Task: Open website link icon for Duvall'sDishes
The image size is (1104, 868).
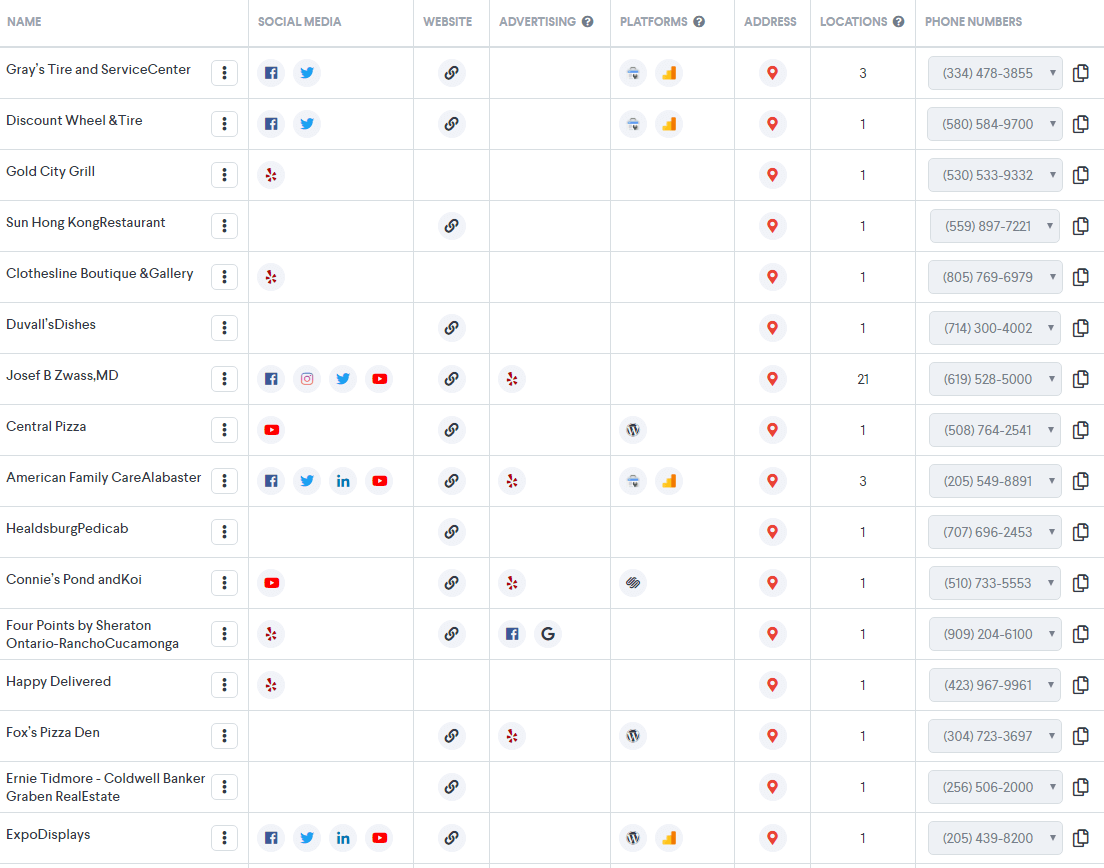Action: pos(451,328)
